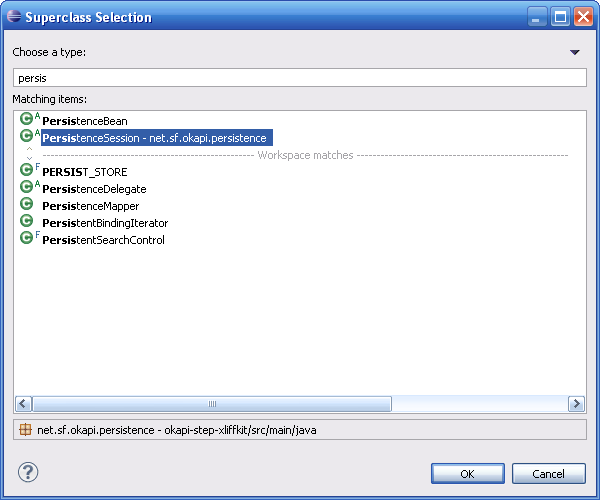
Task: Click the class icon beside PersistenceDelegate
Action: coord(26,187)
